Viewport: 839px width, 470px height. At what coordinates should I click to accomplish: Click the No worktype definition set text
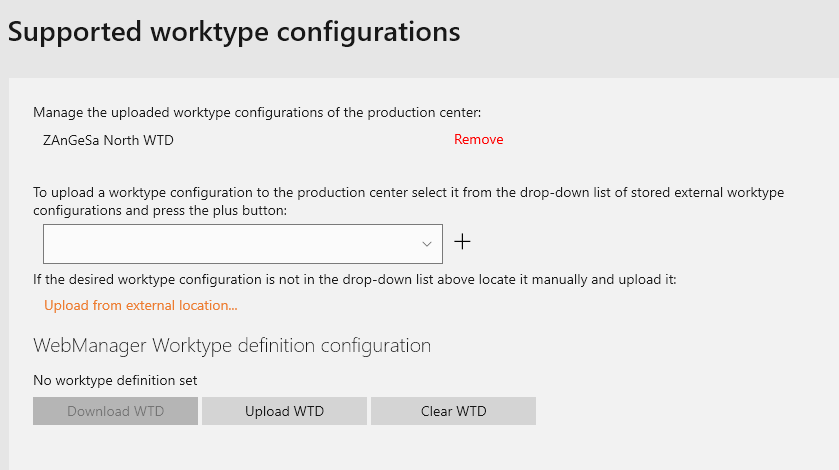point(115,381)
